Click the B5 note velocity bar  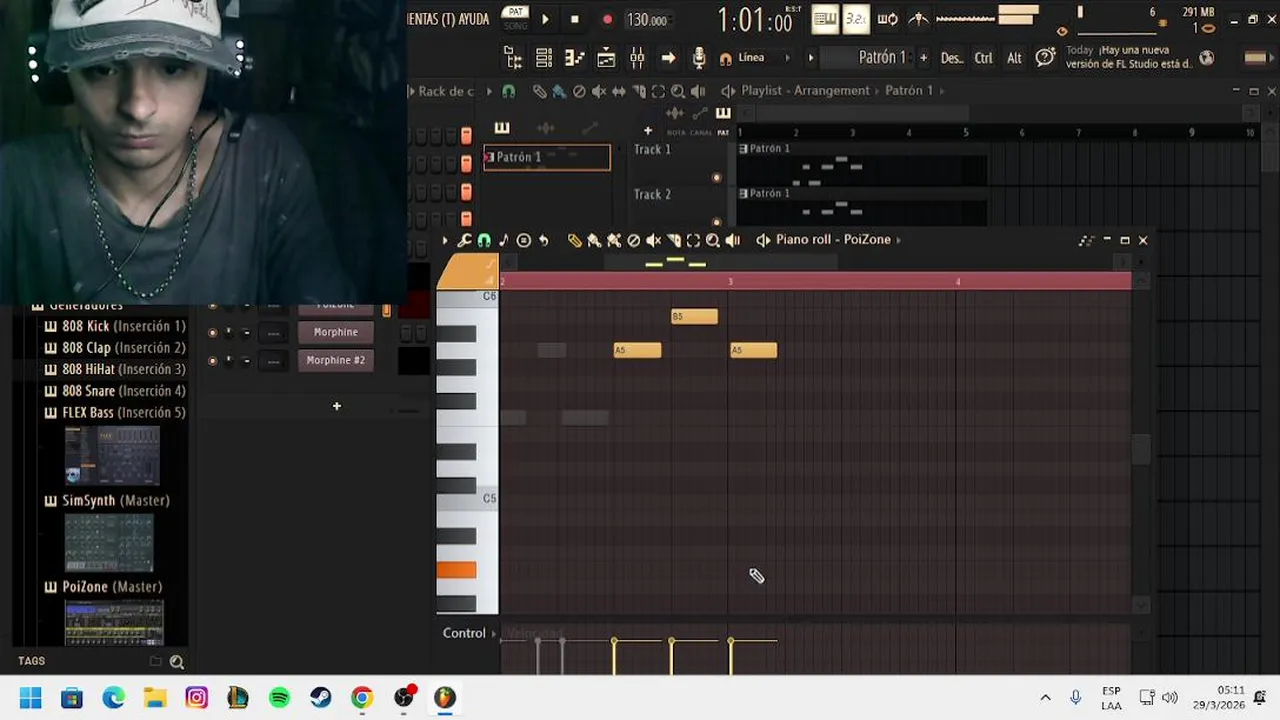coord(672,656)
